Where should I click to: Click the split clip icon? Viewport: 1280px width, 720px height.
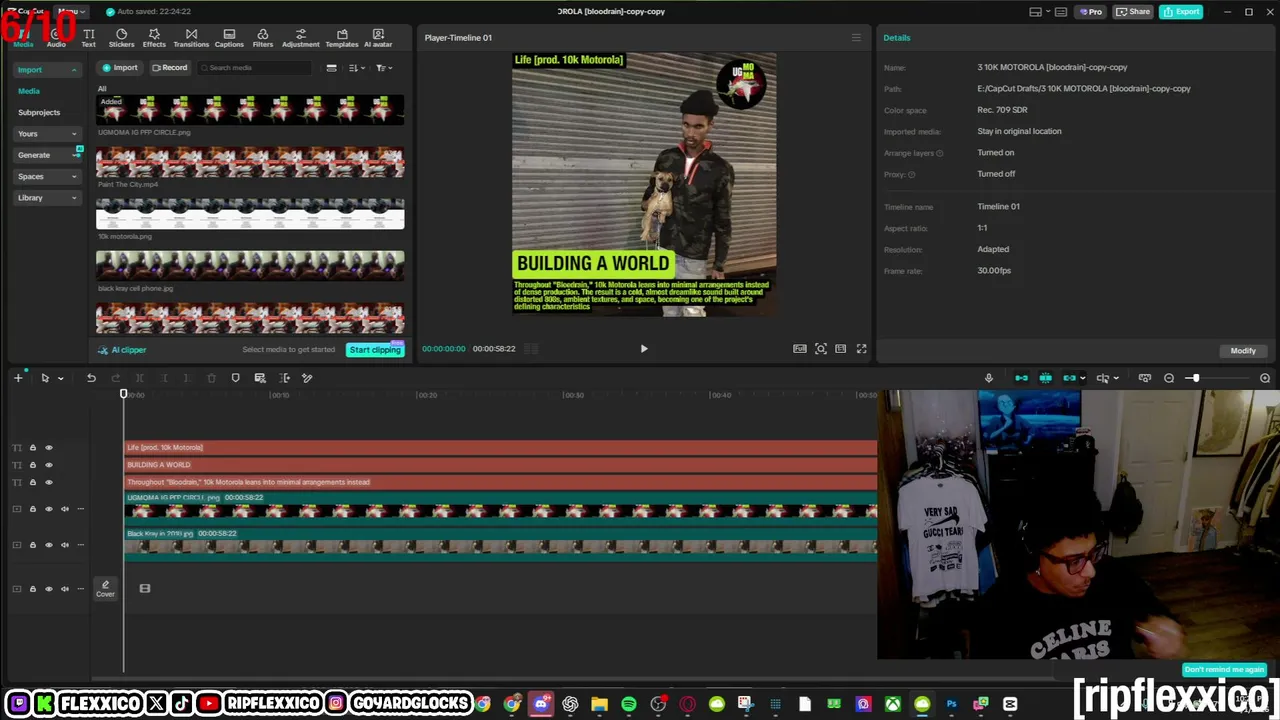point(140,378)
